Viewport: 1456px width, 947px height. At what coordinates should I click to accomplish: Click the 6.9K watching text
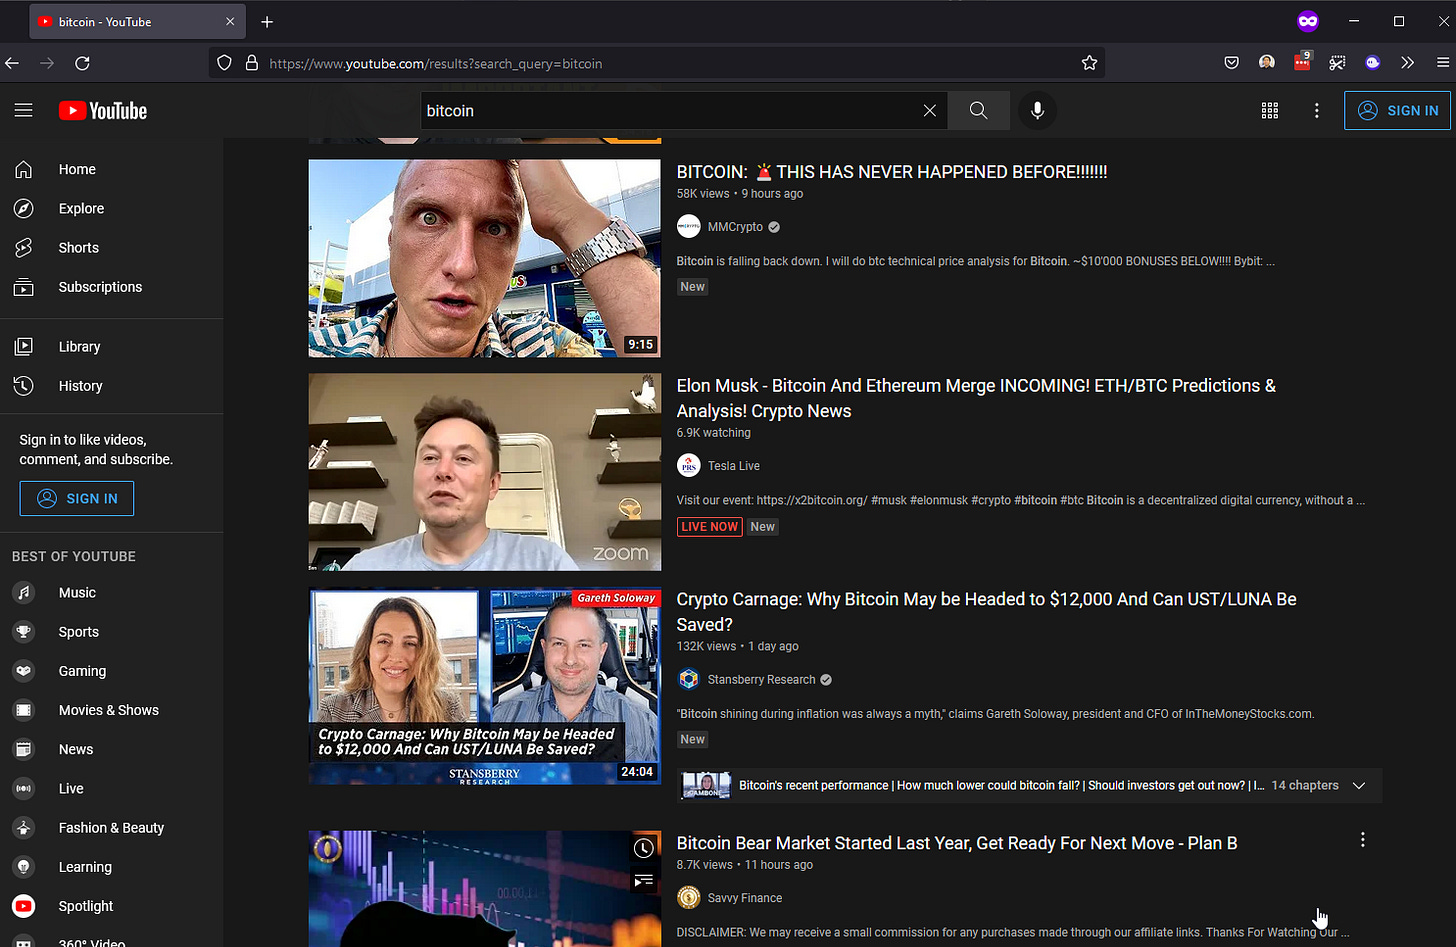[x=714, y=433]
